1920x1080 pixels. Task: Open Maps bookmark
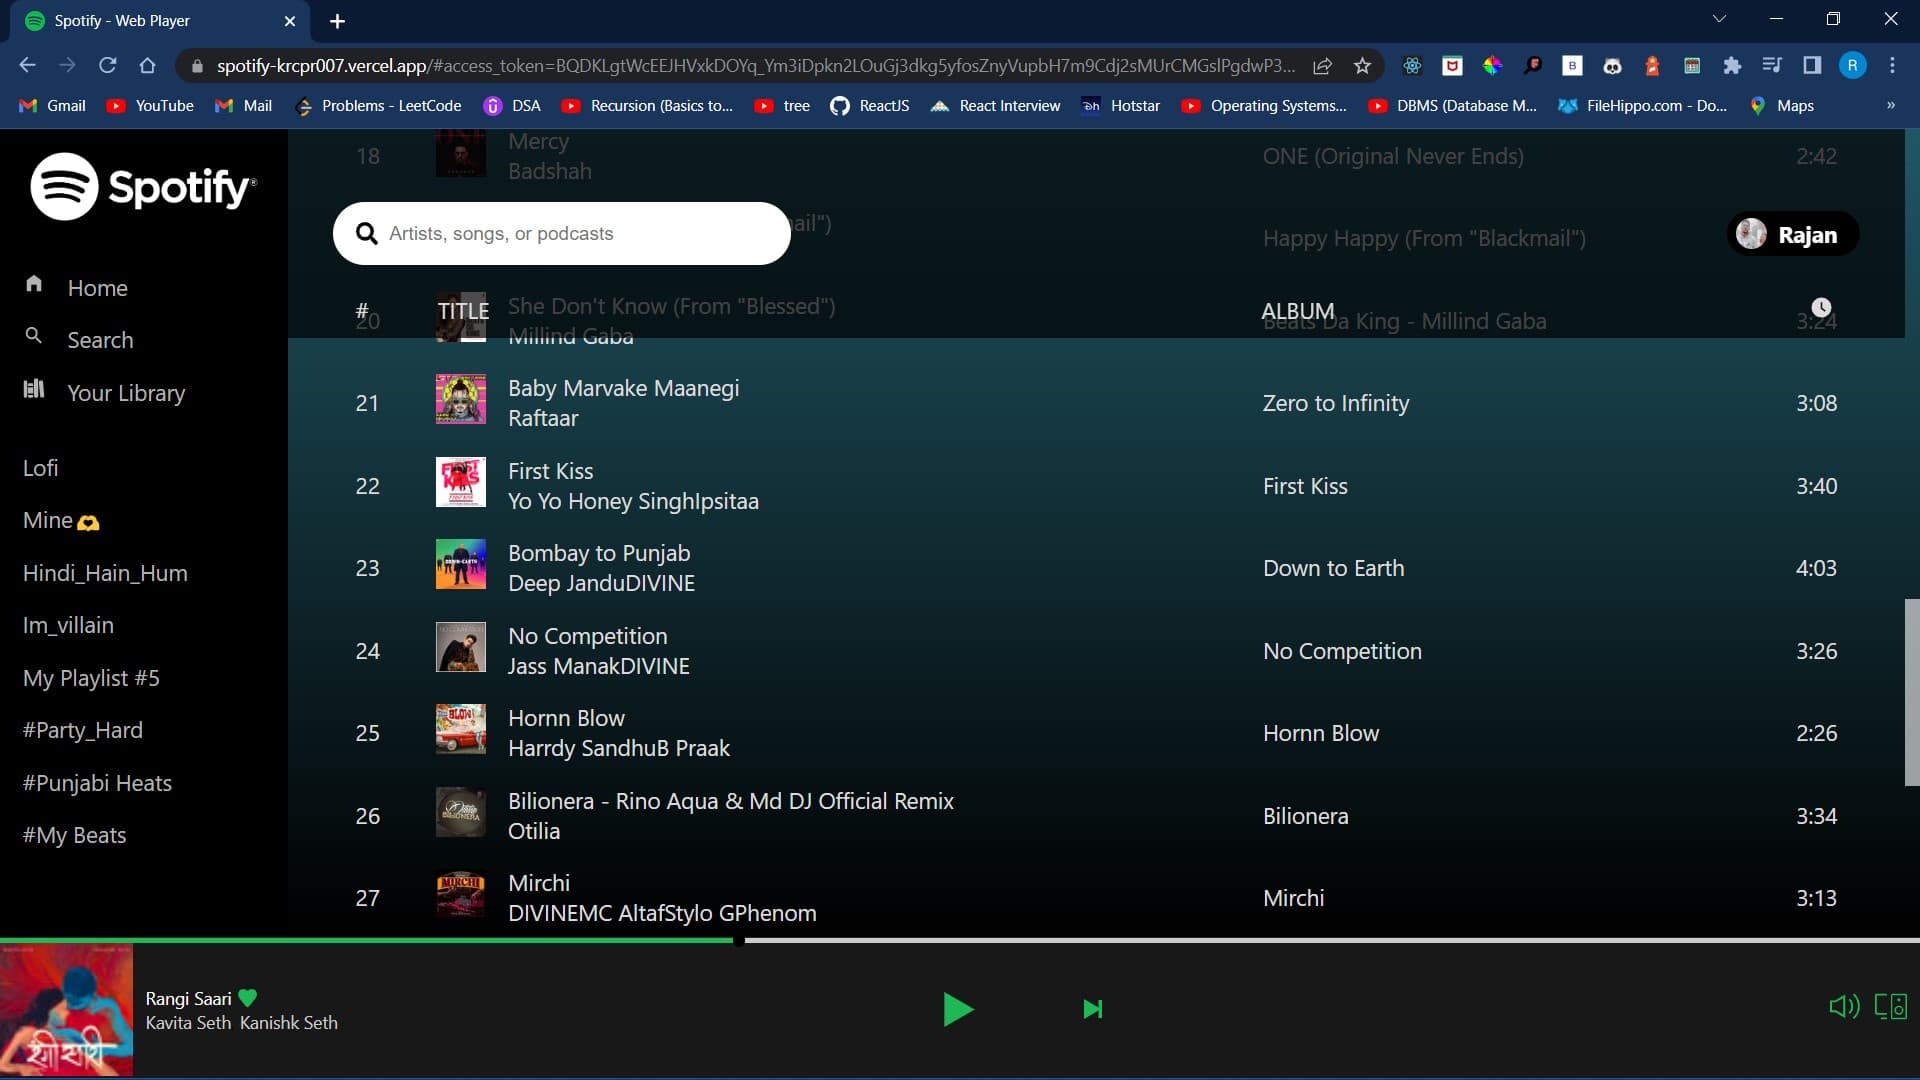1781,106
